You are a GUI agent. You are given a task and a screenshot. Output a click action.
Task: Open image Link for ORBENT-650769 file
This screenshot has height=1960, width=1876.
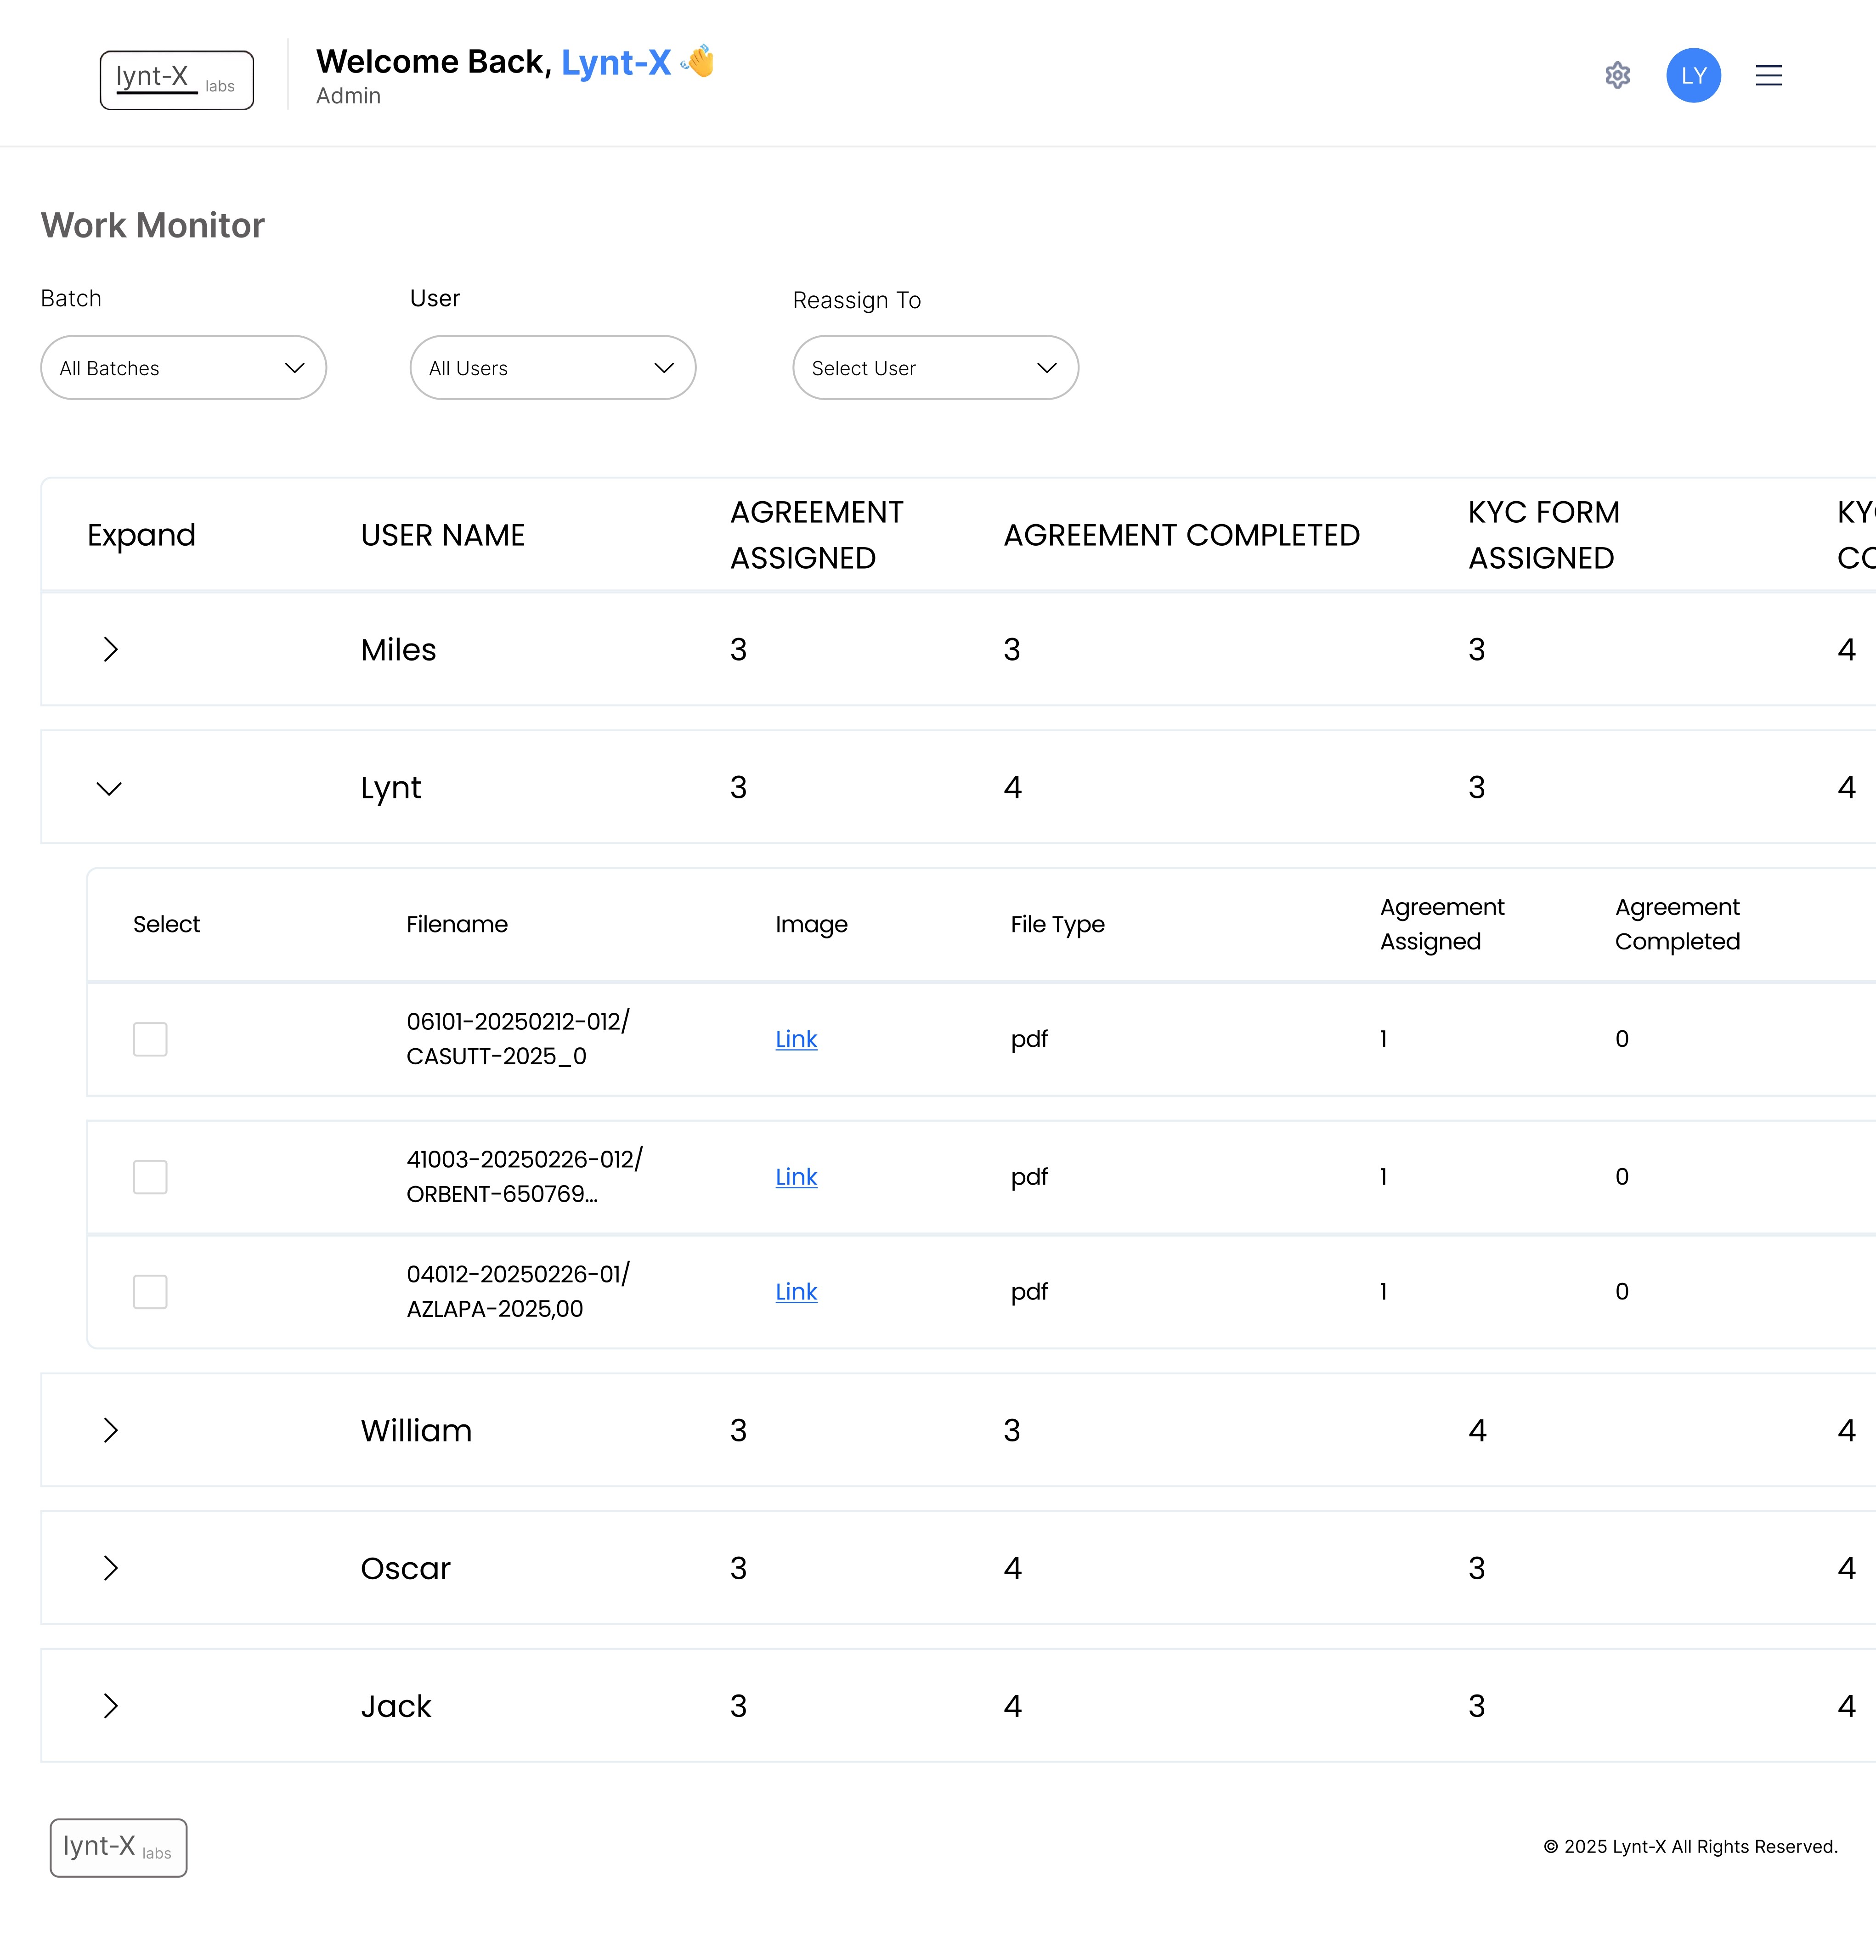(796, 1177)
